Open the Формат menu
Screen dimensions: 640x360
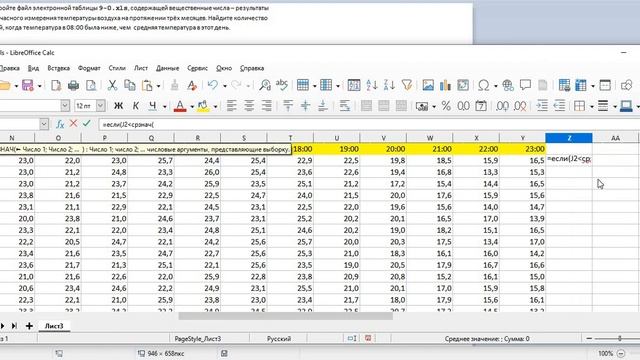89,68
